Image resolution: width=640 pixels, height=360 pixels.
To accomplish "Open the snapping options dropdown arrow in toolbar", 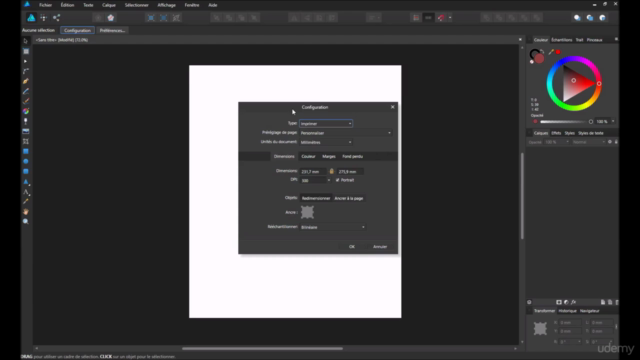I will click(x=450, y=18).
